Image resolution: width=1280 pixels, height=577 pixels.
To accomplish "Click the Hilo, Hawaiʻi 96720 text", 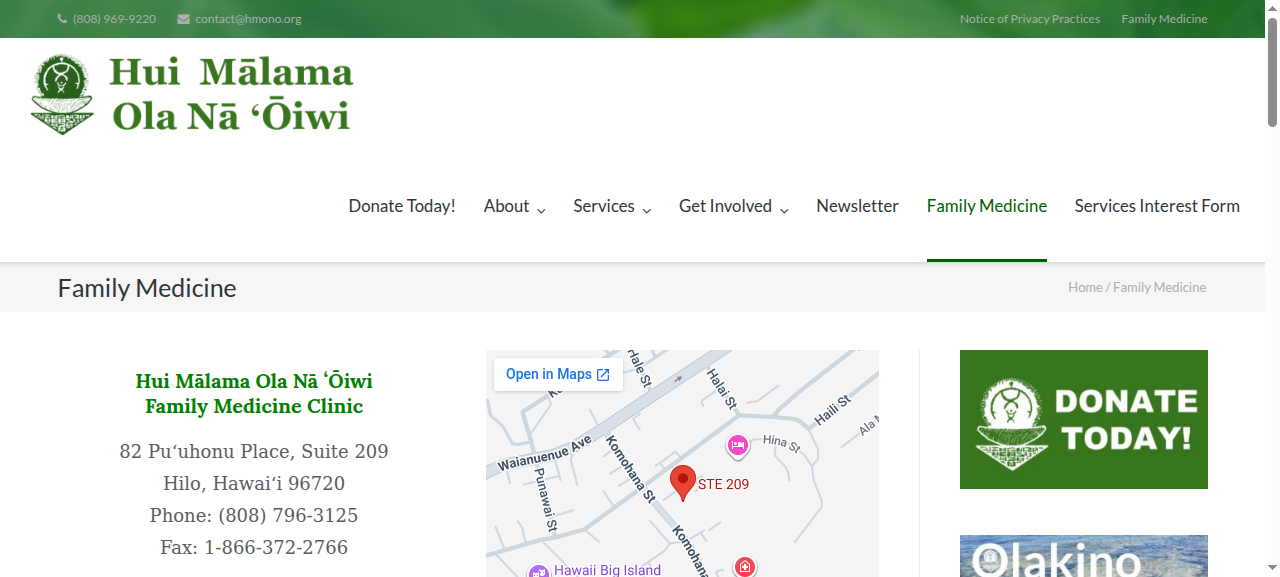I will (254, 484).
